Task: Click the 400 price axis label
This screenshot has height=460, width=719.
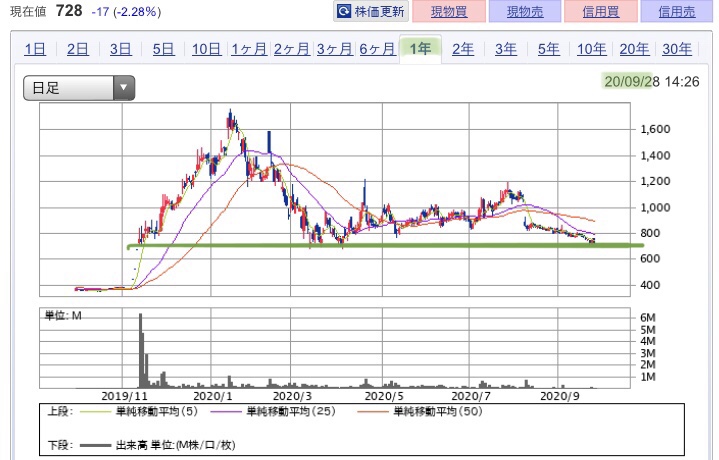Action: [x=650, y=285]
